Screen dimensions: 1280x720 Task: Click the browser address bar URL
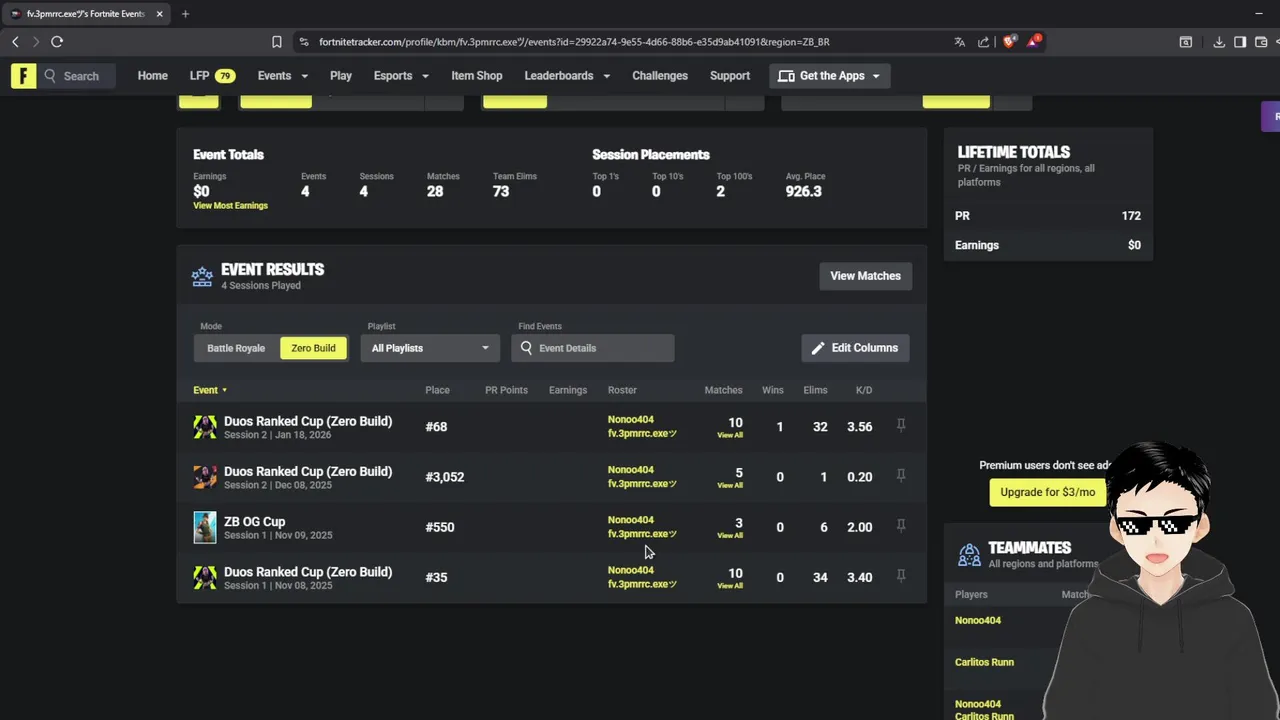[x=574, y=42]
